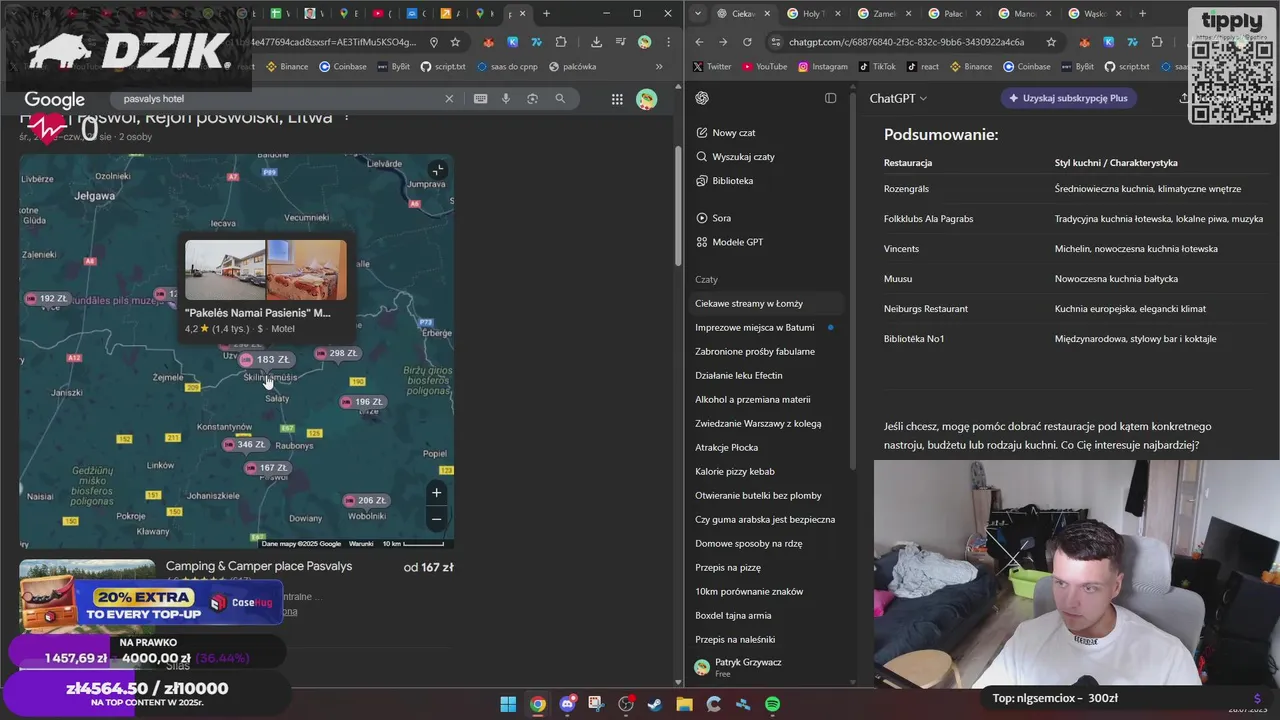Image resolution: width=1280 pixels, height=720 pixels.
Task: Select the 167 zł map price marker
Action: 266,468
